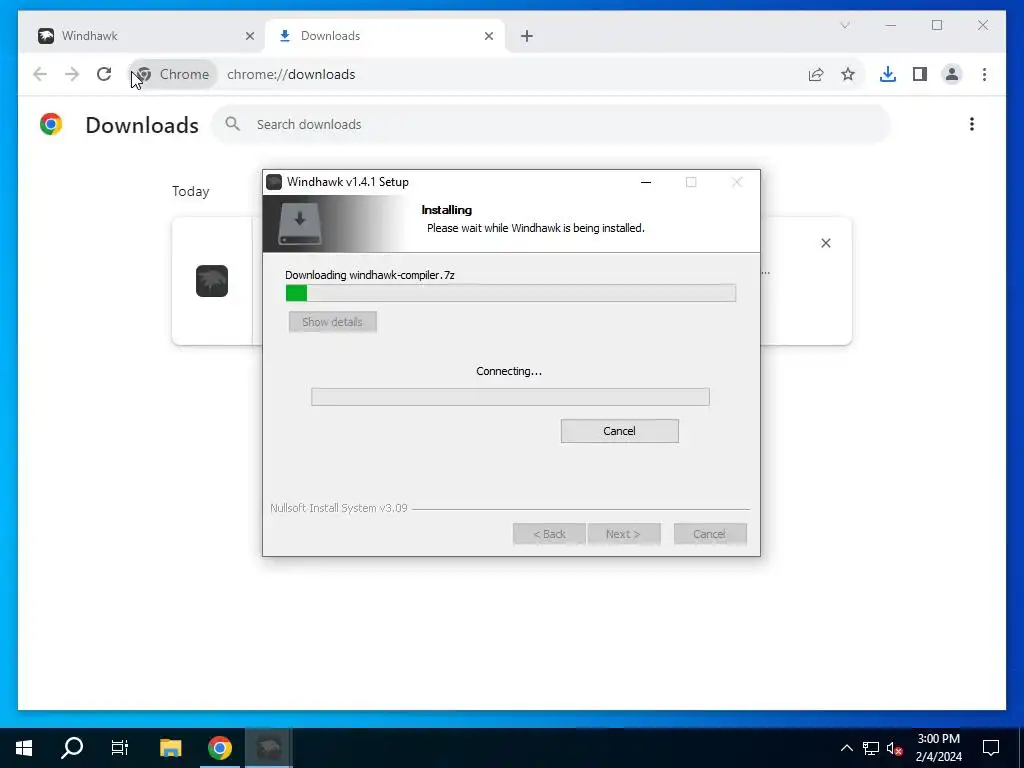Viewport: 1024px width, 768px height.
Task: Open the Windows notification center
Action: click(x=991, y=748)
